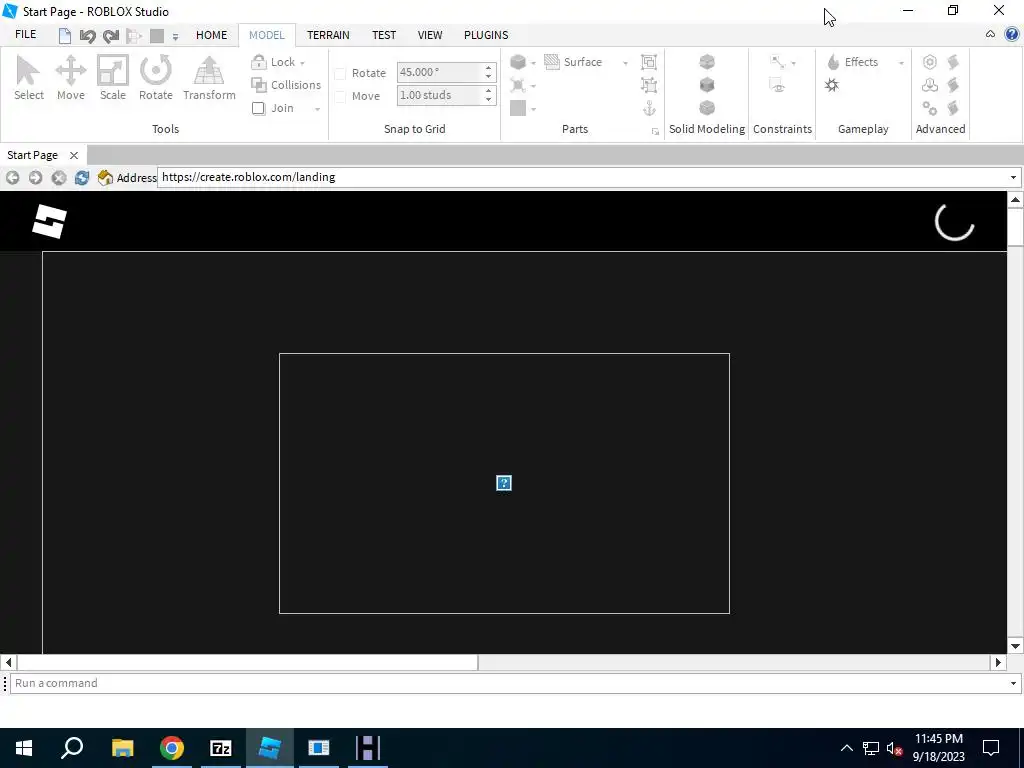Expand the Effects dropdown arrow
This screenshot has height=768, width=1024.
pos(901,63)
